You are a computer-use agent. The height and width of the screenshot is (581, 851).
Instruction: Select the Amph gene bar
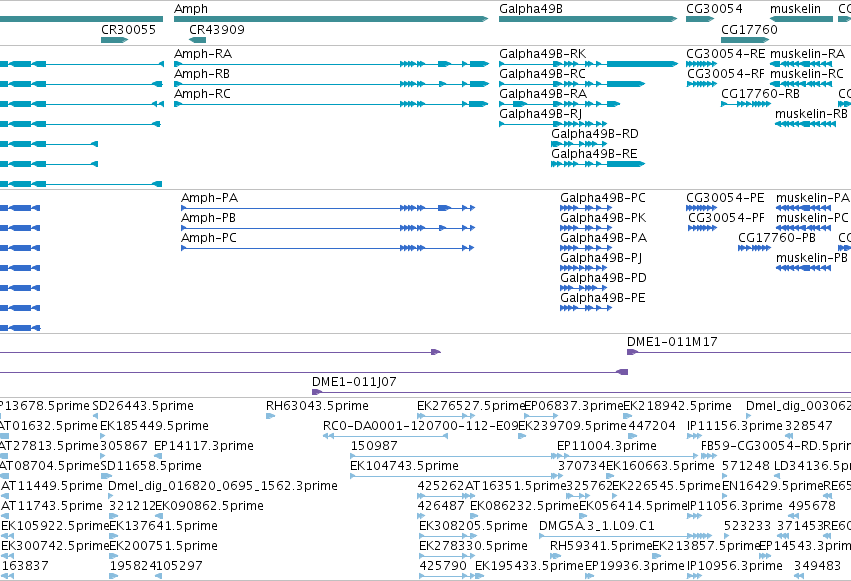click(x=331, y=19)
